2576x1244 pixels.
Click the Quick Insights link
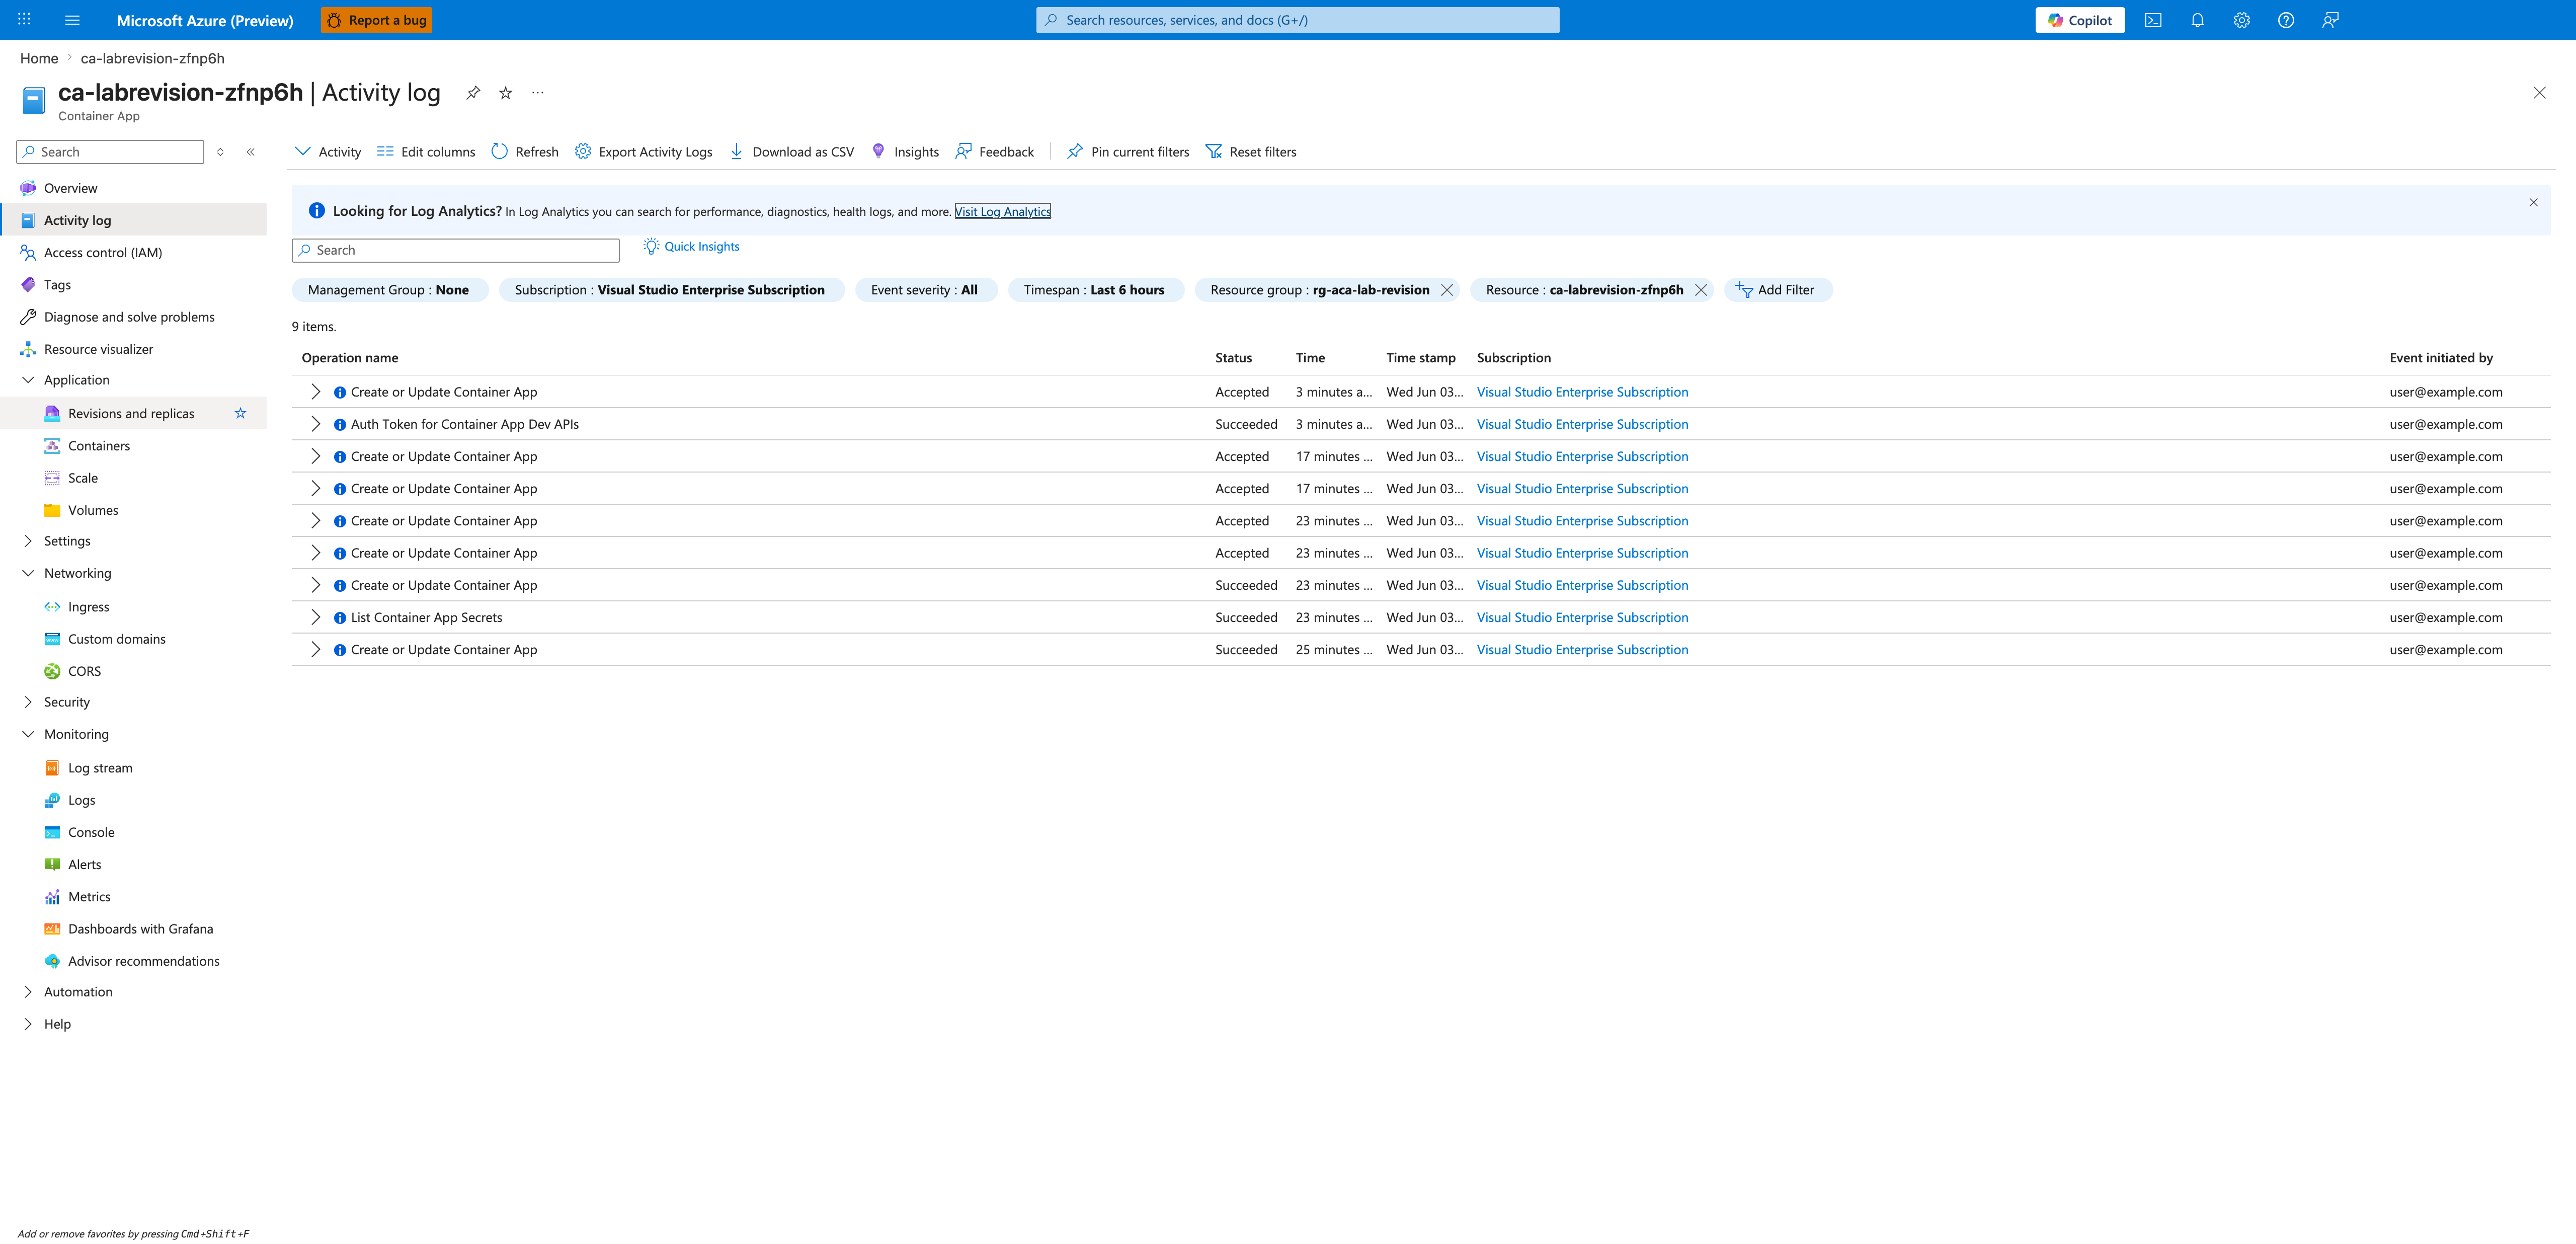tap(692, 247)
